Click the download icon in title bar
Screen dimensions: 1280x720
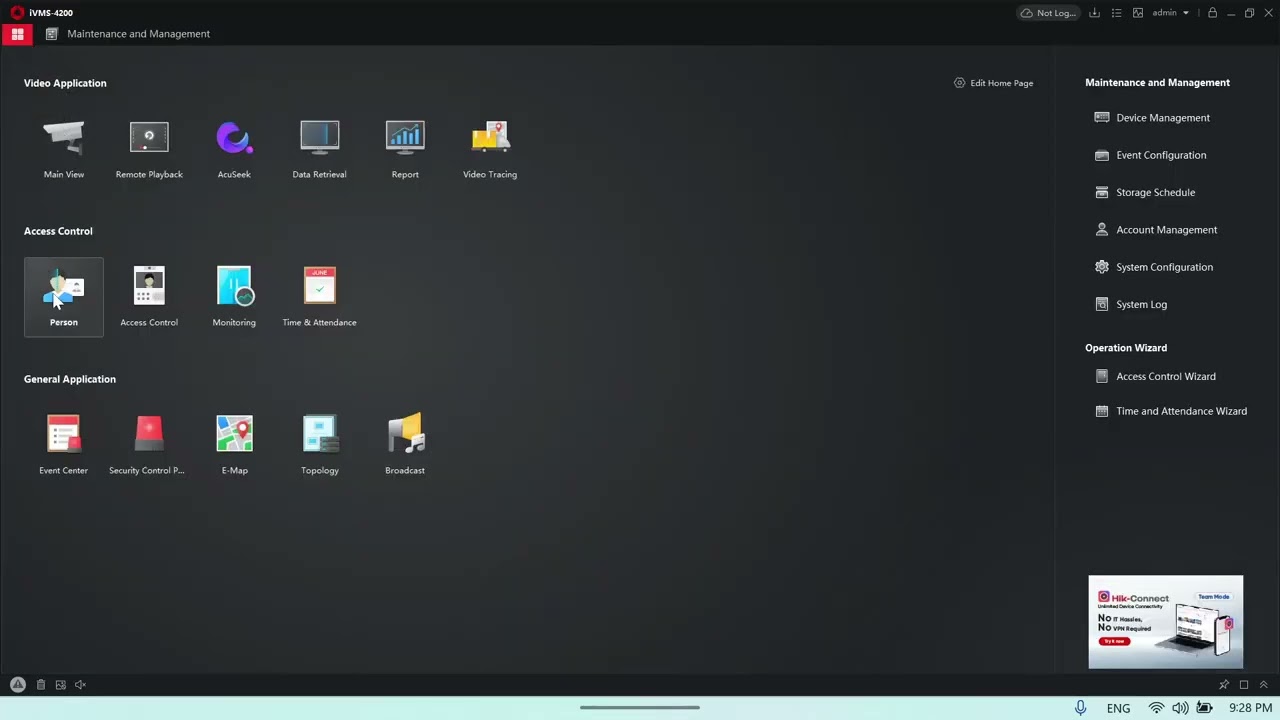pos(1094,13)
